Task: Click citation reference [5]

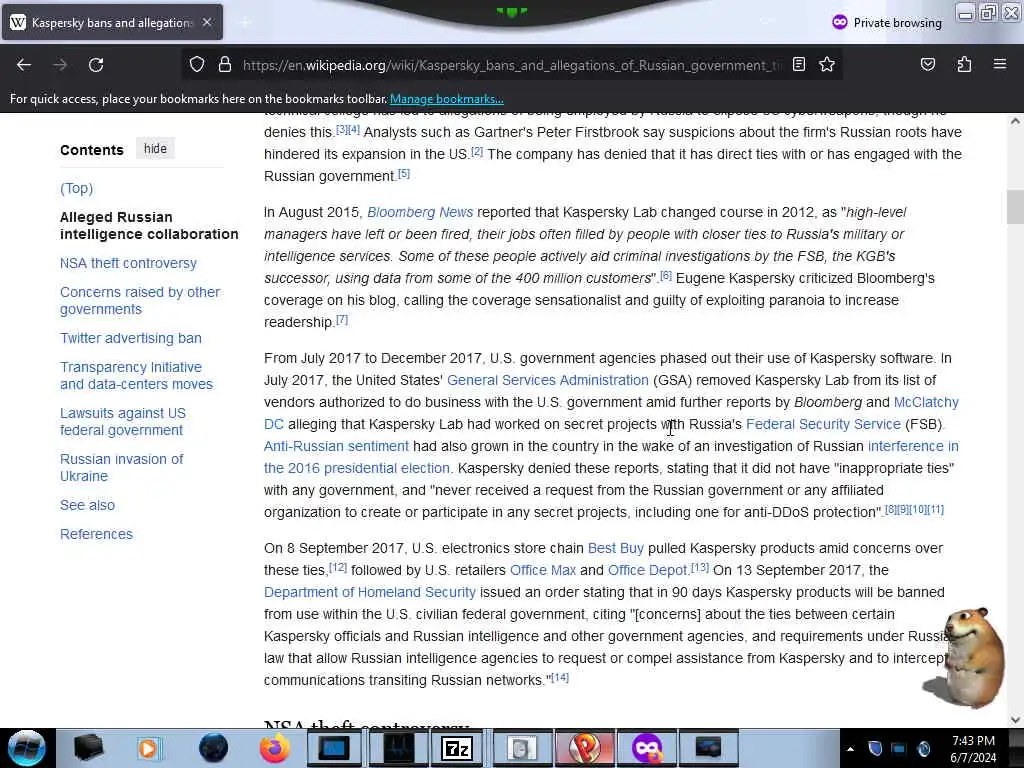Action: click(x=404, y=174)
